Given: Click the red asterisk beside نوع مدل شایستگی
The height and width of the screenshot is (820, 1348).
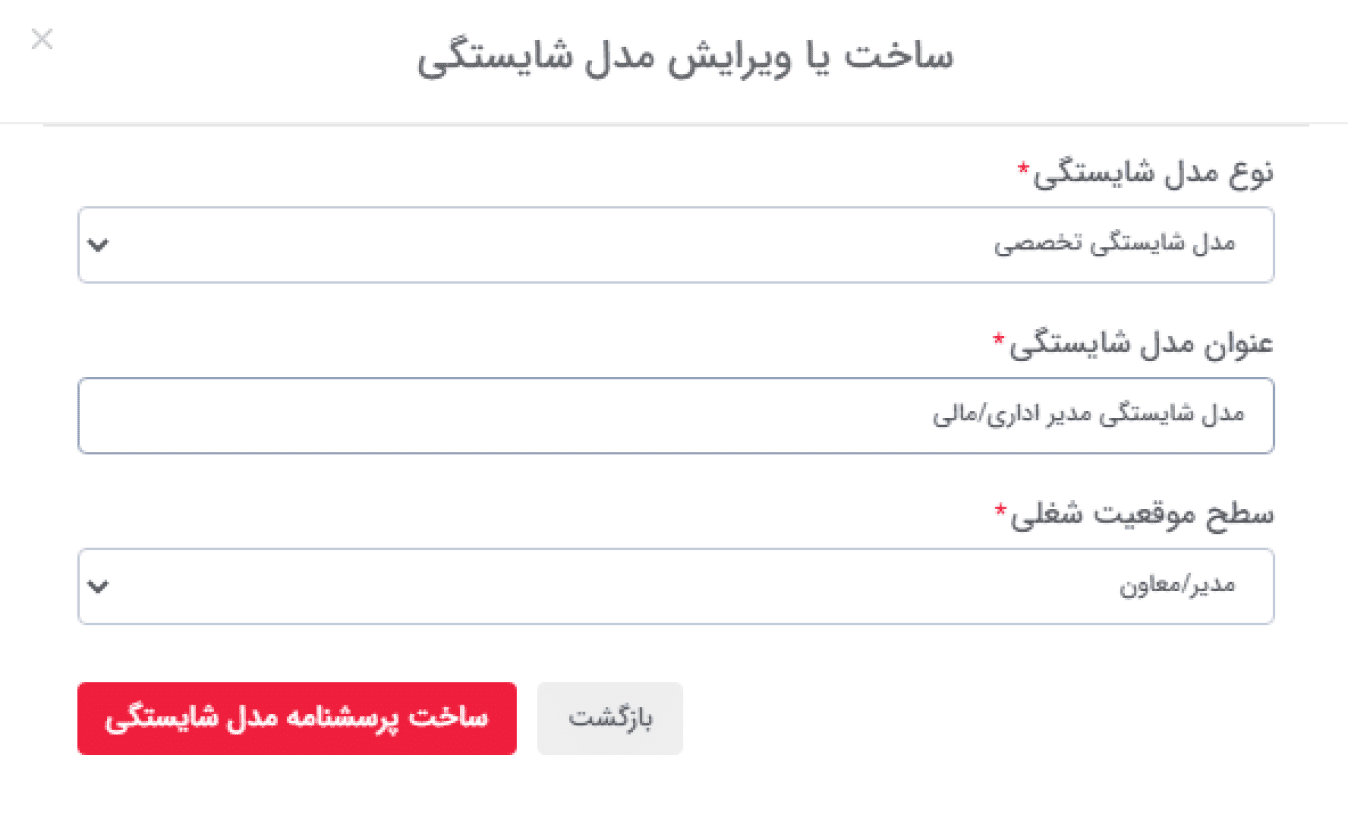Looking at the screenshot, I should pyautogui.click(x=1023, y=167).
